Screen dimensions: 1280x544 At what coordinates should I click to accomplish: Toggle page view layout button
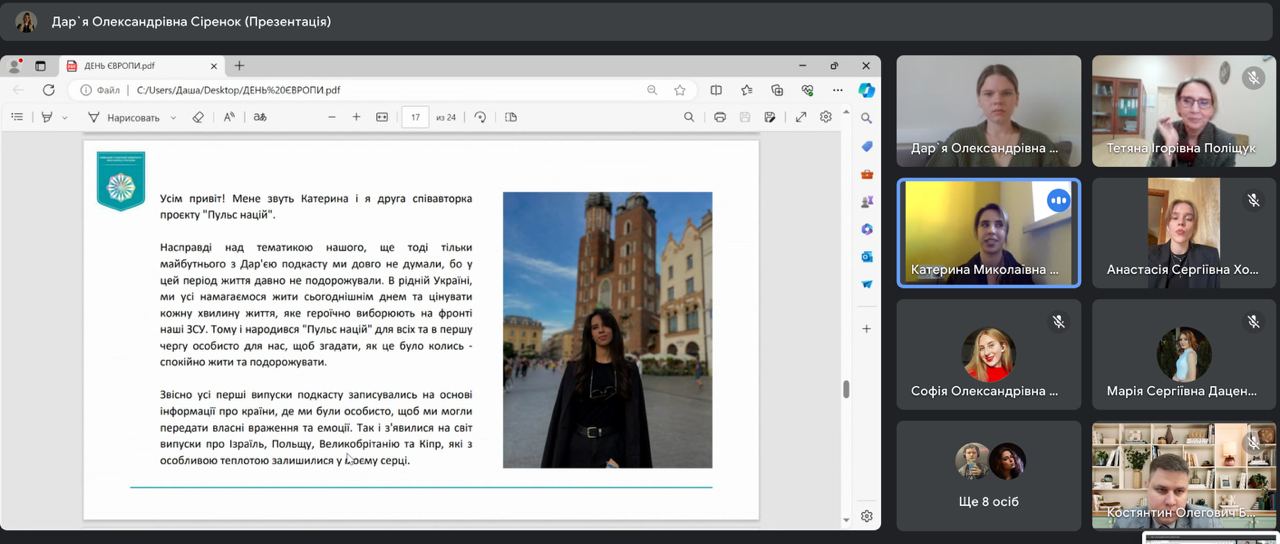[x=511, y=117]
